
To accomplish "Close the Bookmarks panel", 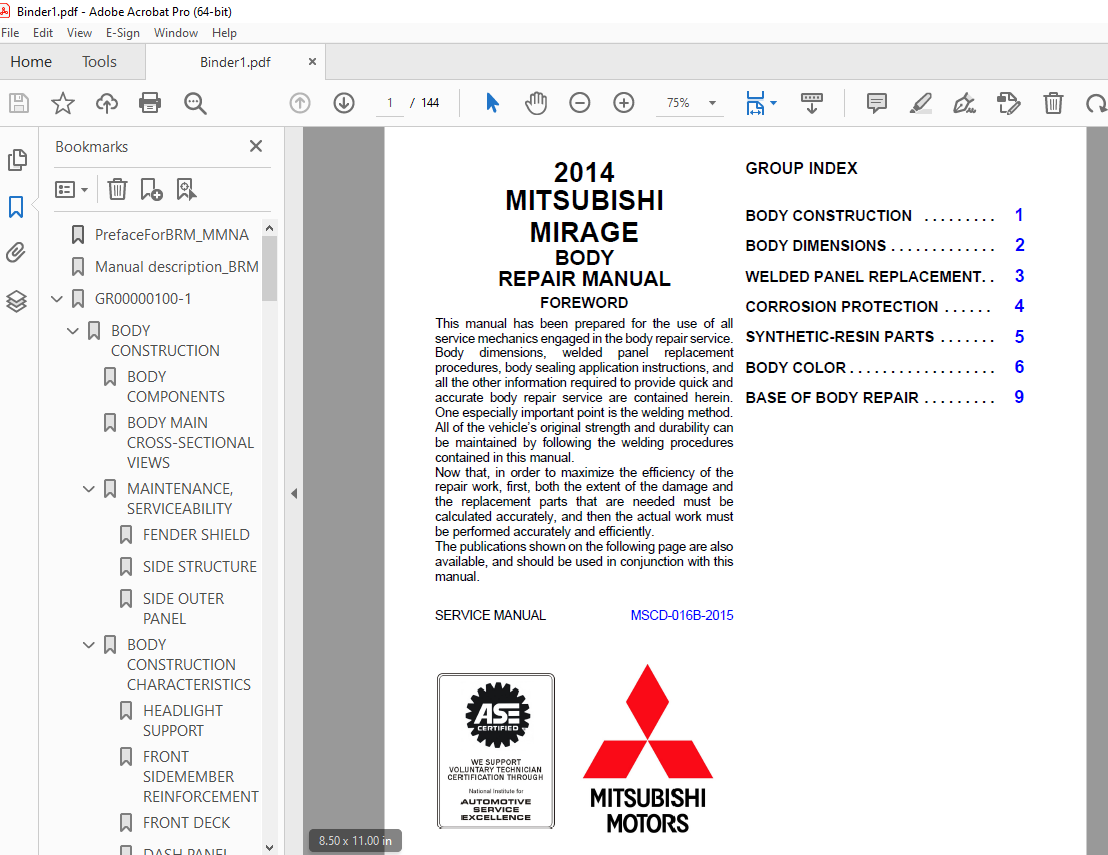I will click(256, 146).
